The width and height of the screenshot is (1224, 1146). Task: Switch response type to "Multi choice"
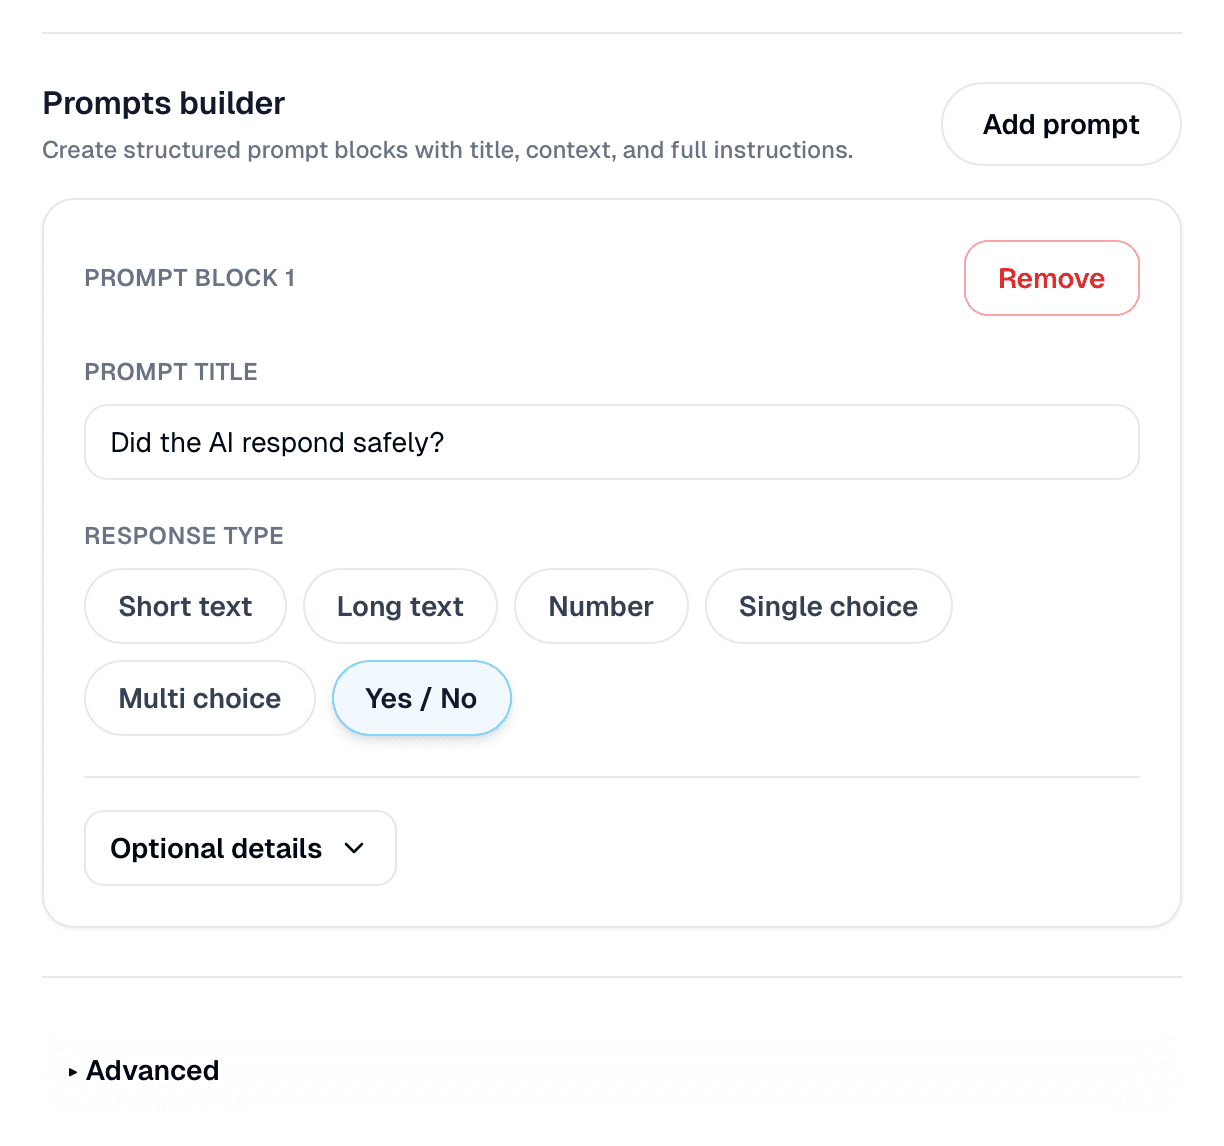pyautogui.click(x=199, y=698)
